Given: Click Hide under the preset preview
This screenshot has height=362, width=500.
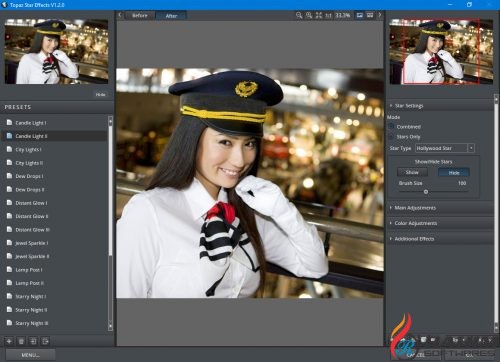Looking at the screenshot, I should click(x=100, y=95).
